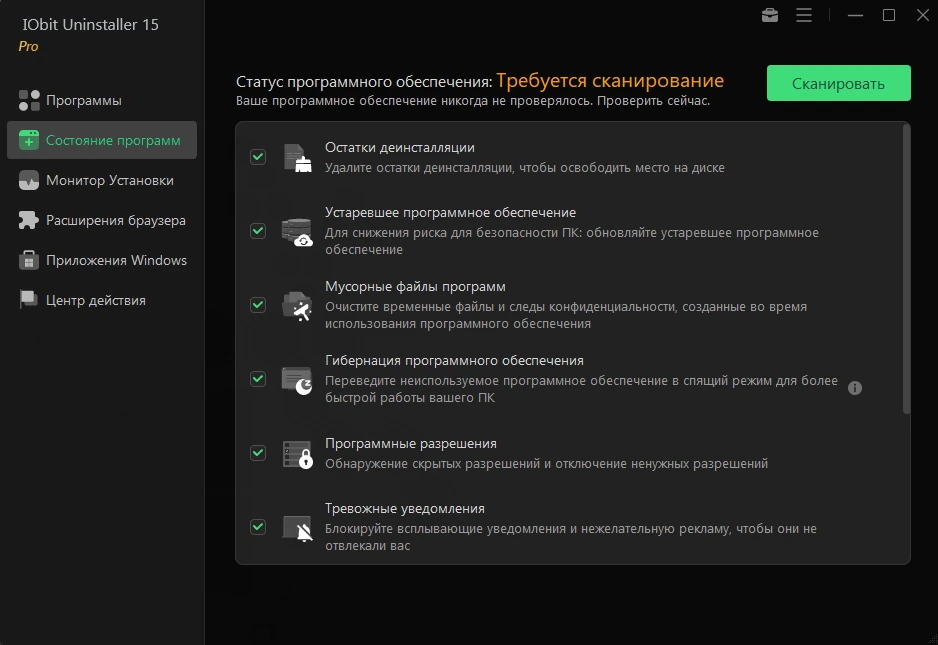
Task: Toggle Гибернация программного обеспечения checkbox
Action: pyautogui.click(x=258, y=379)
